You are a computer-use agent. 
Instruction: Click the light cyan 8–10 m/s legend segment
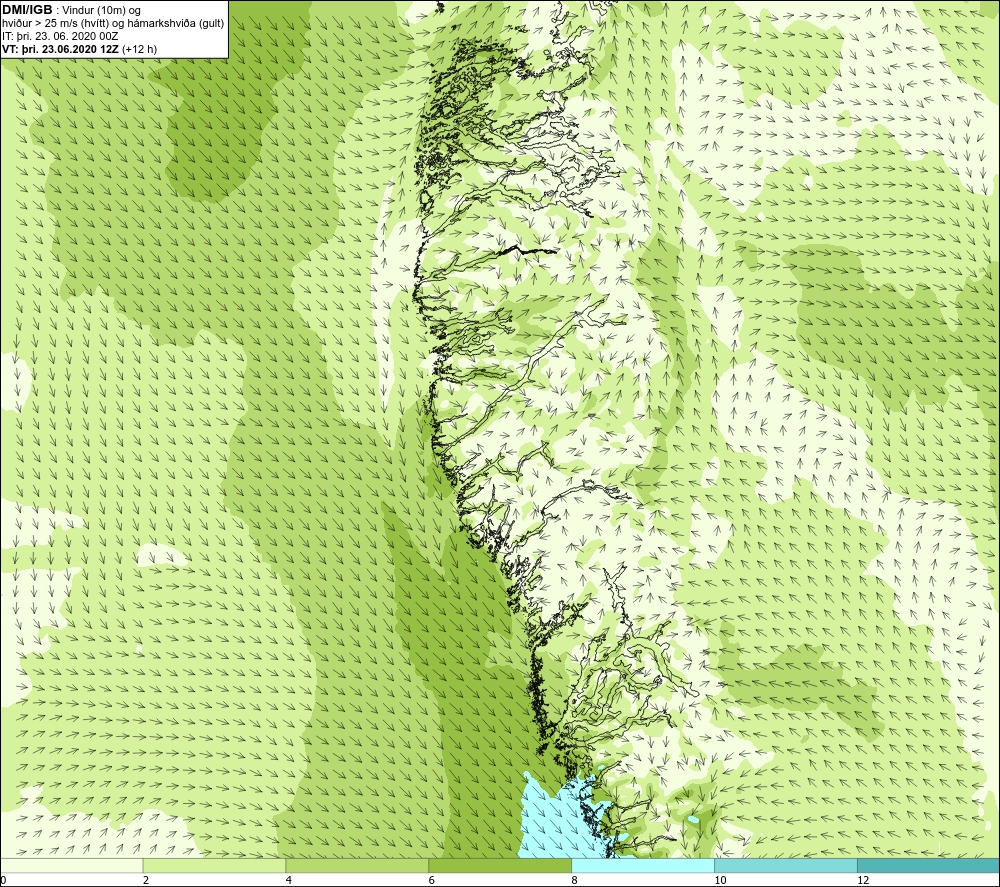643,865
